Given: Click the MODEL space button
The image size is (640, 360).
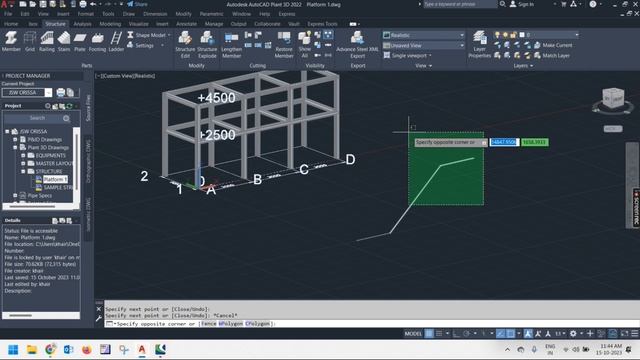Looking at the screenshot, I should [x=413, y=334].
